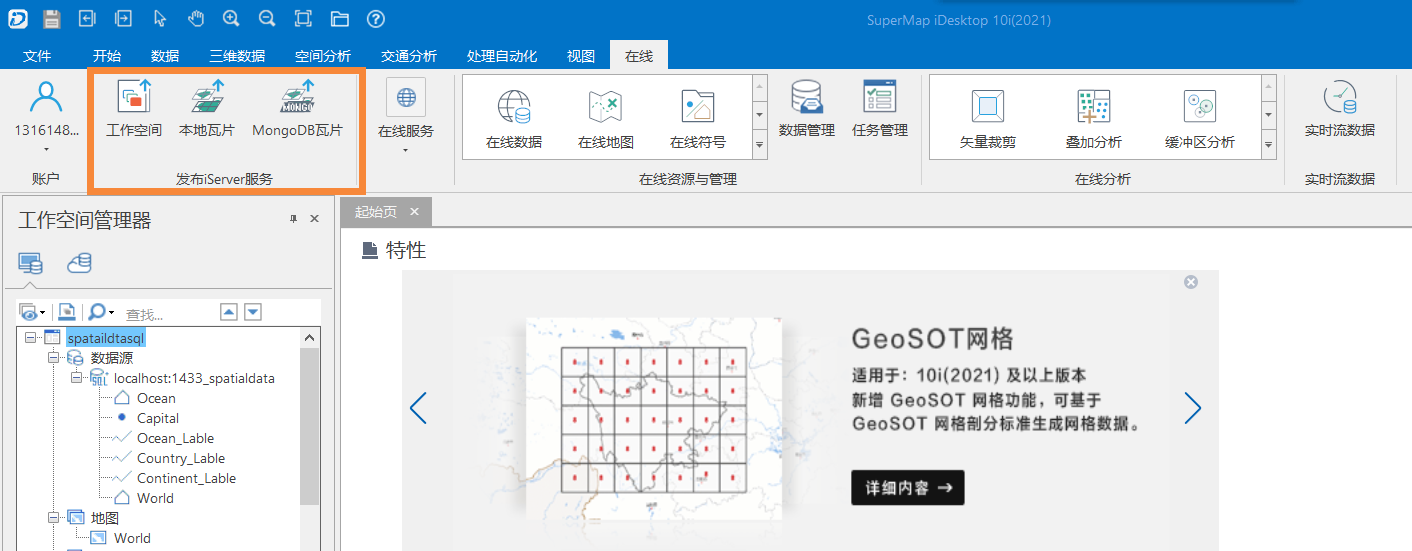Run the 矢量裁剪 vector clip analysis
This screenshot has width=1412, height=551.
click(x=988, y=118)
